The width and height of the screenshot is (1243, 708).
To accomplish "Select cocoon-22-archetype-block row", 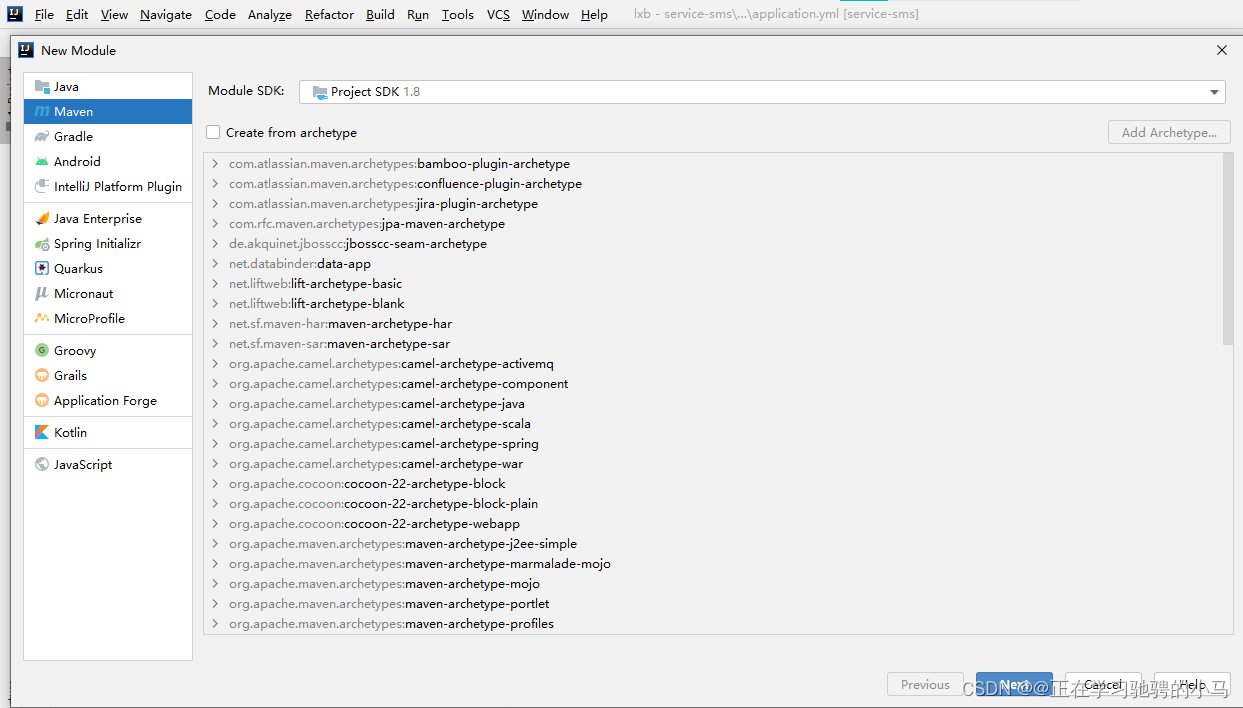I will tap(713, 483).
